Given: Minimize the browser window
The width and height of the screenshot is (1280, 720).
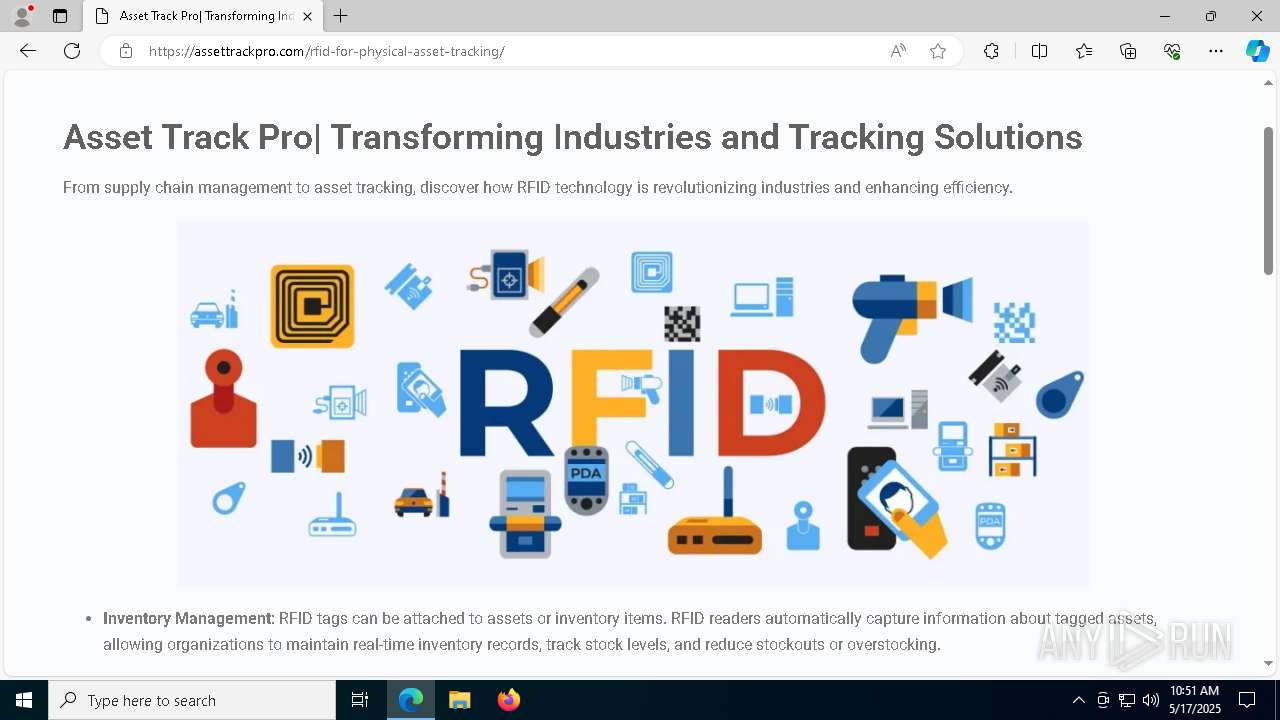Looking at the screenshot, I should pyautogui.click(x=1165, y=16).
